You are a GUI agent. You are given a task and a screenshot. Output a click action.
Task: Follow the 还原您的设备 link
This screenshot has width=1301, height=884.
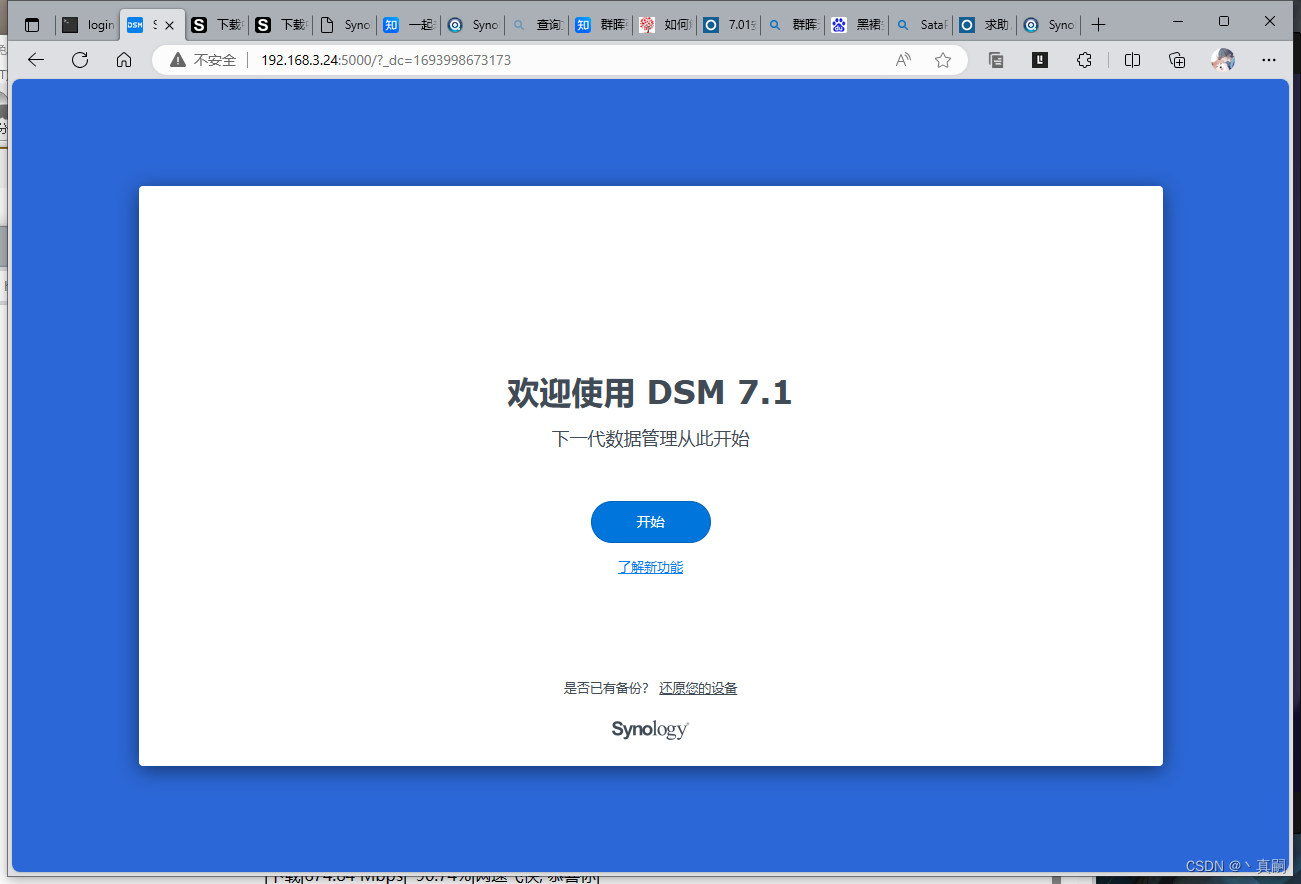point(698,688)
